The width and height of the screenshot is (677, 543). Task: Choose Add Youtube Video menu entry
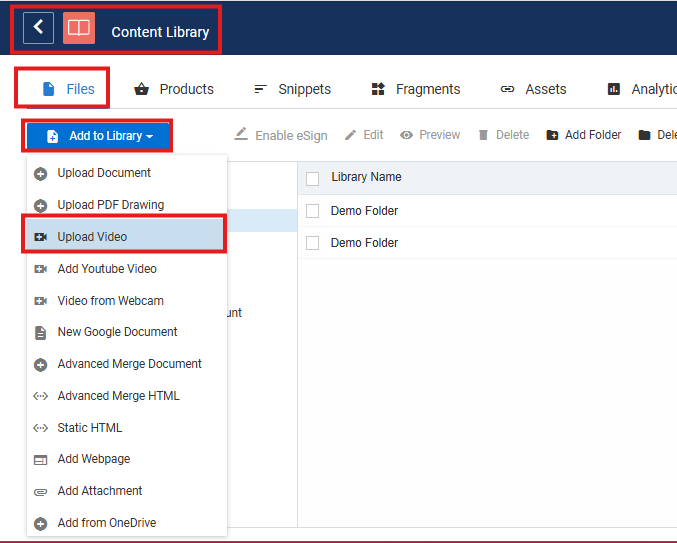coord(106,269)
